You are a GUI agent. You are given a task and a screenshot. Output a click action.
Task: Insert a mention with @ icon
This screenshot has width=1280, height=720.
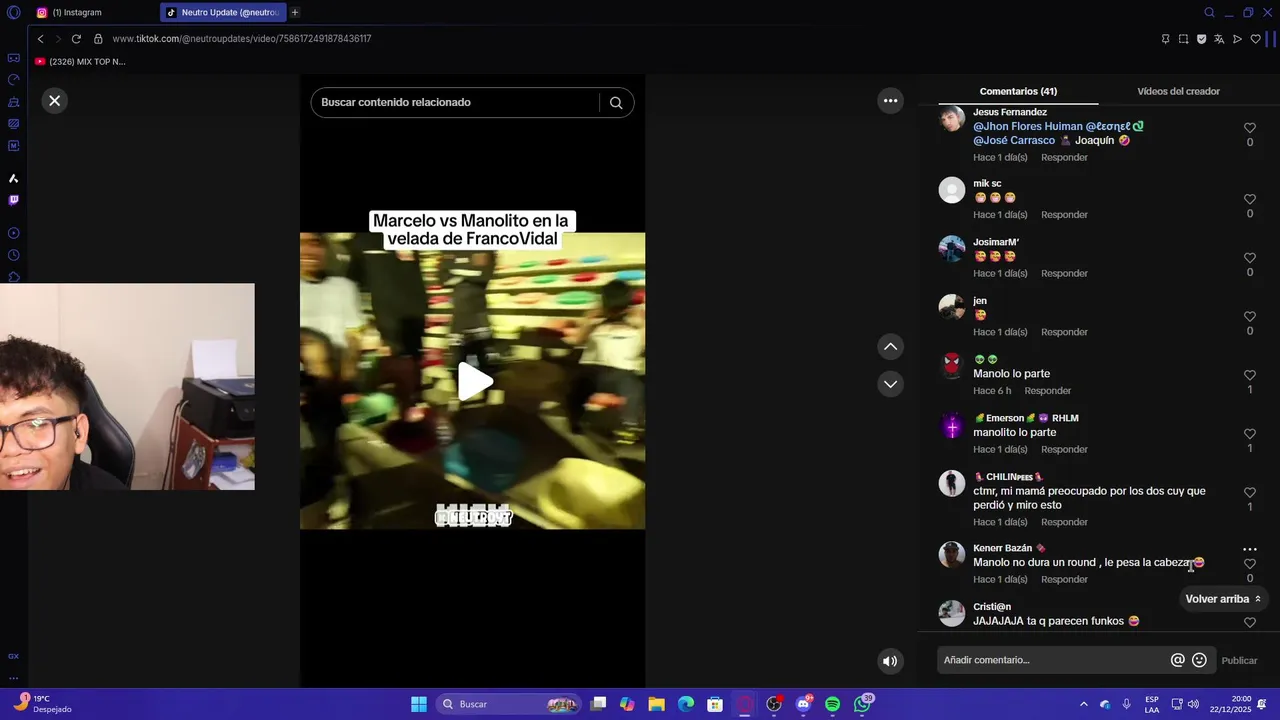click(1178, 660)
